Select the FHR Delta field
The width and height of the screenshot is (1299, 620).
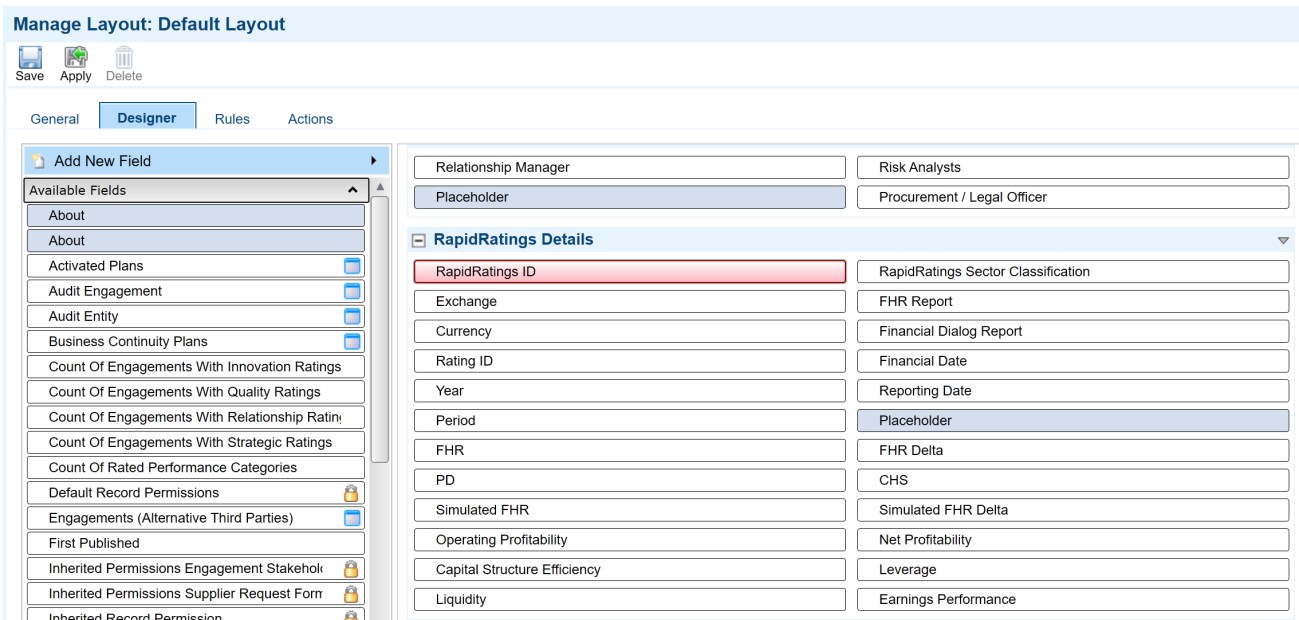1073,451
